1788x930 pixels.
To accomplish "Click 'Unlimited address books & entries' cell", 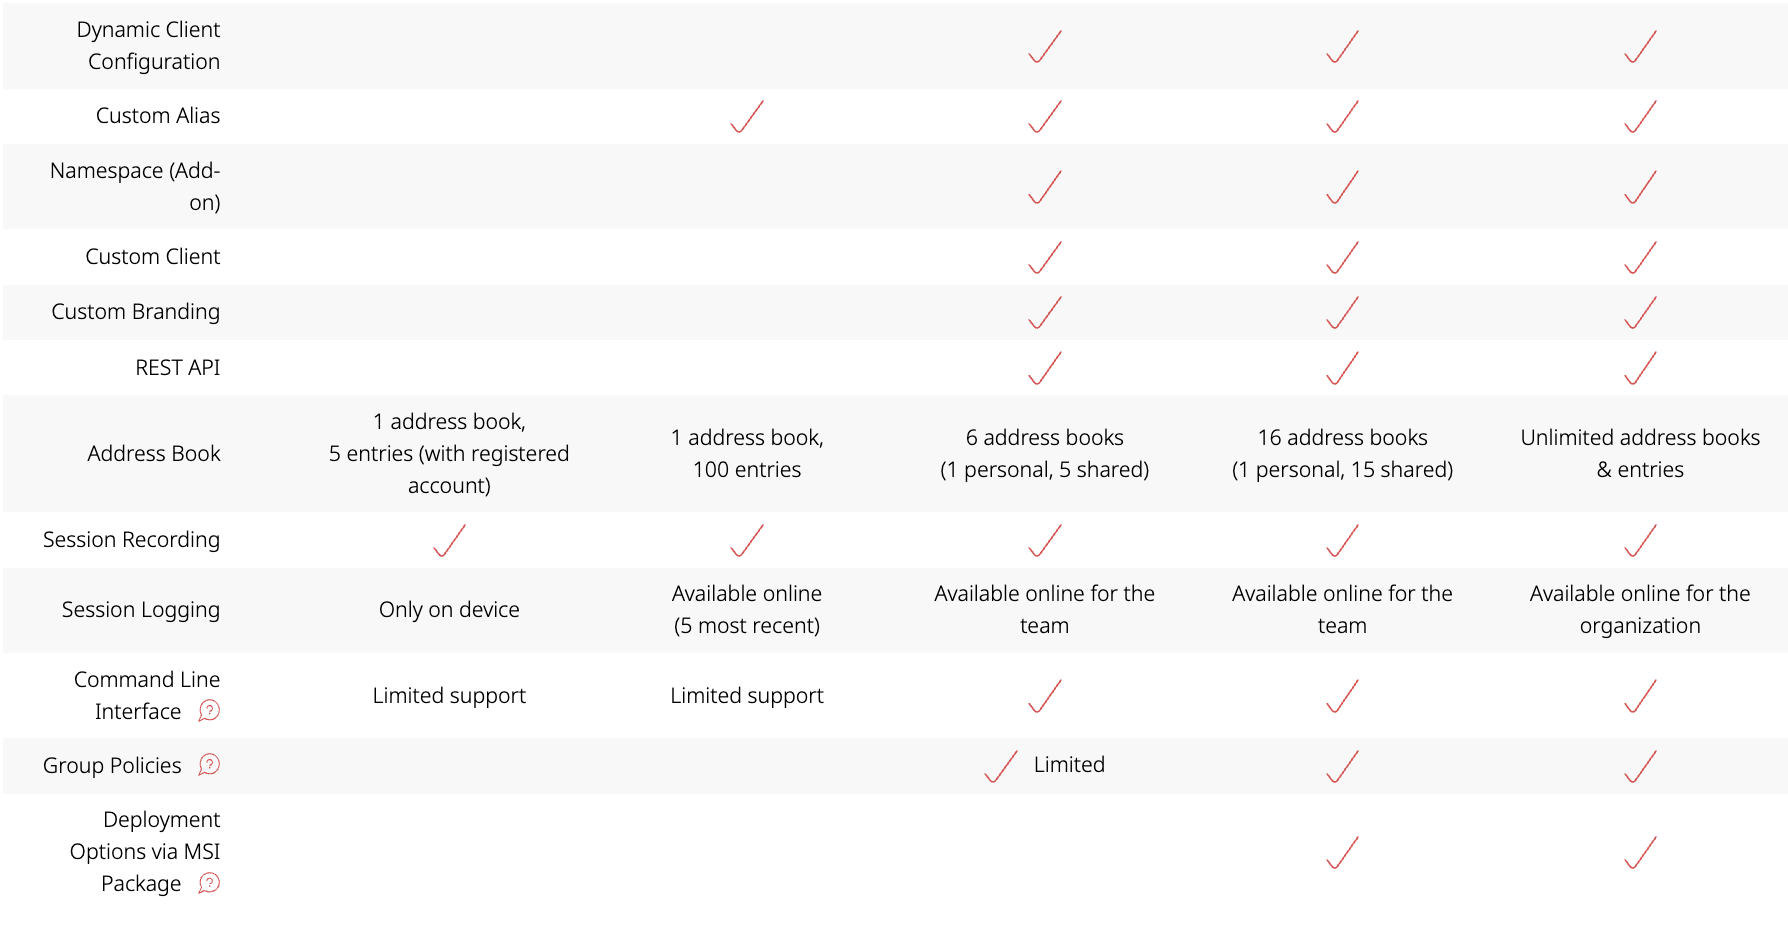I will (1640, 454).
